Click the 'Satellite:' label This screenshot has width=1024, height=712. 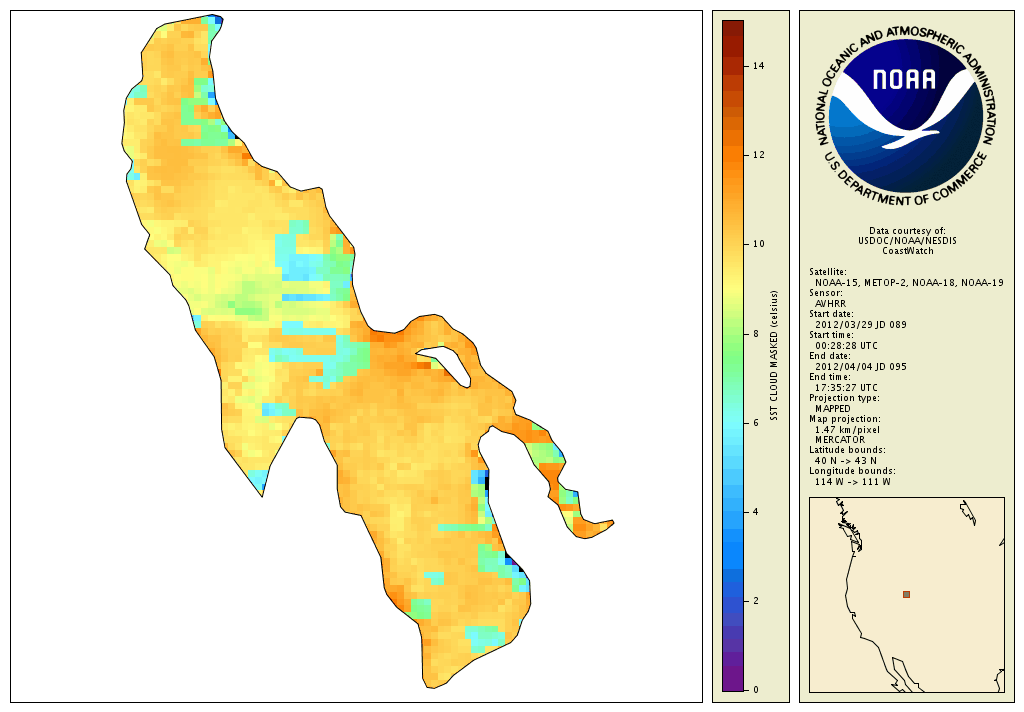827,272
